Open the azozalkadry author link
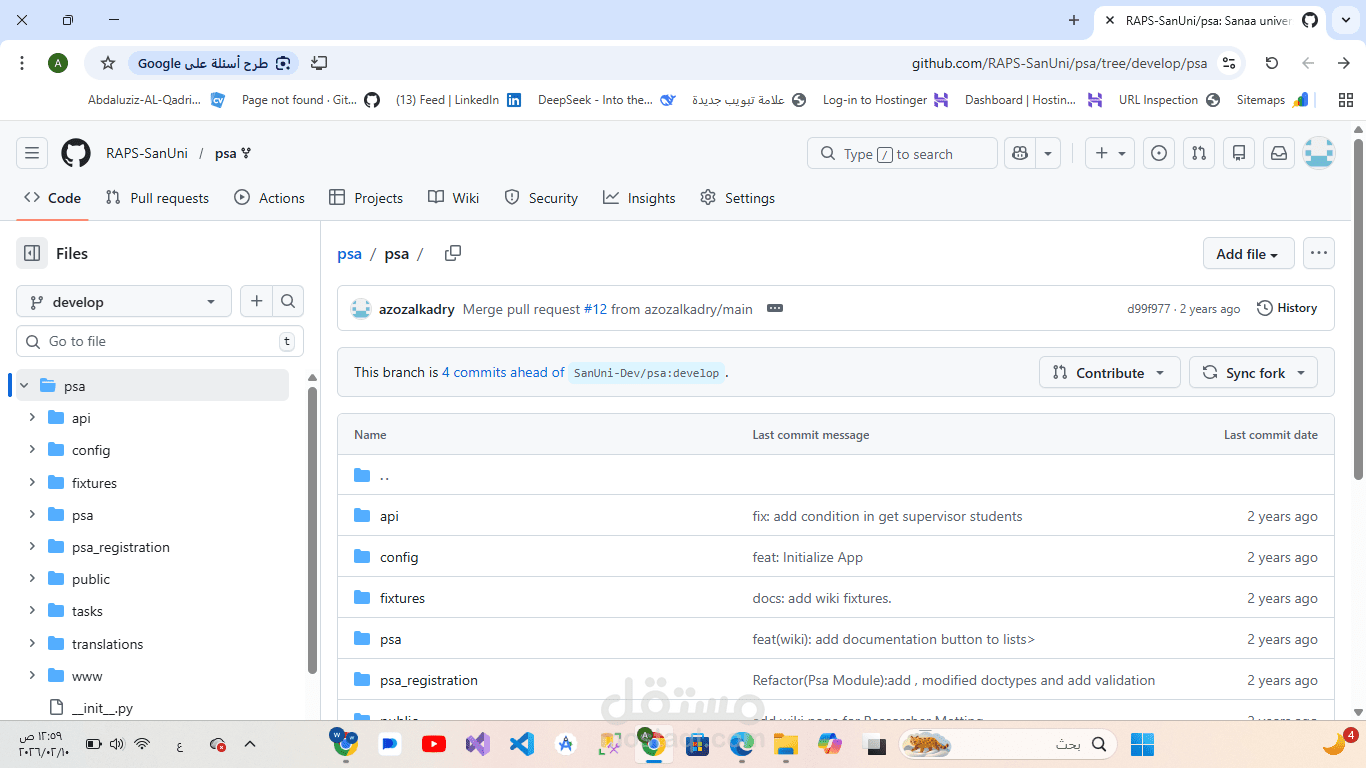Viewport: 1366px width, 768px height. coord(417,309)
